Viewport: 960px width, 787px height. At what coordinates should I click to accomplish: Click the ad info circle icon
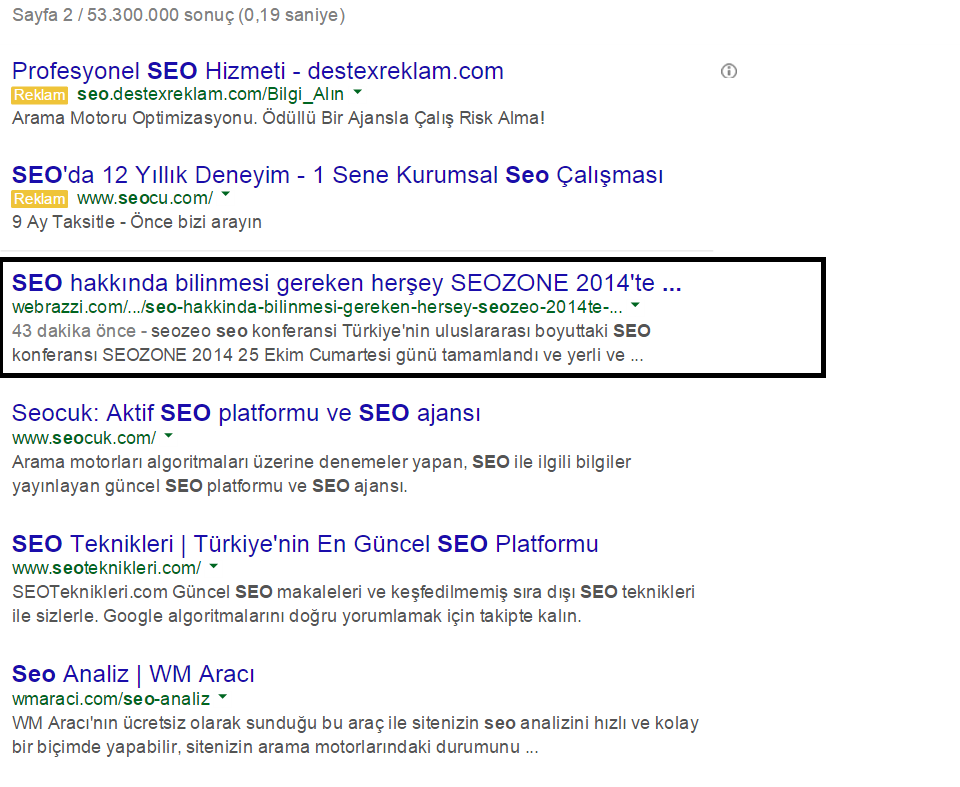[729, 71]
